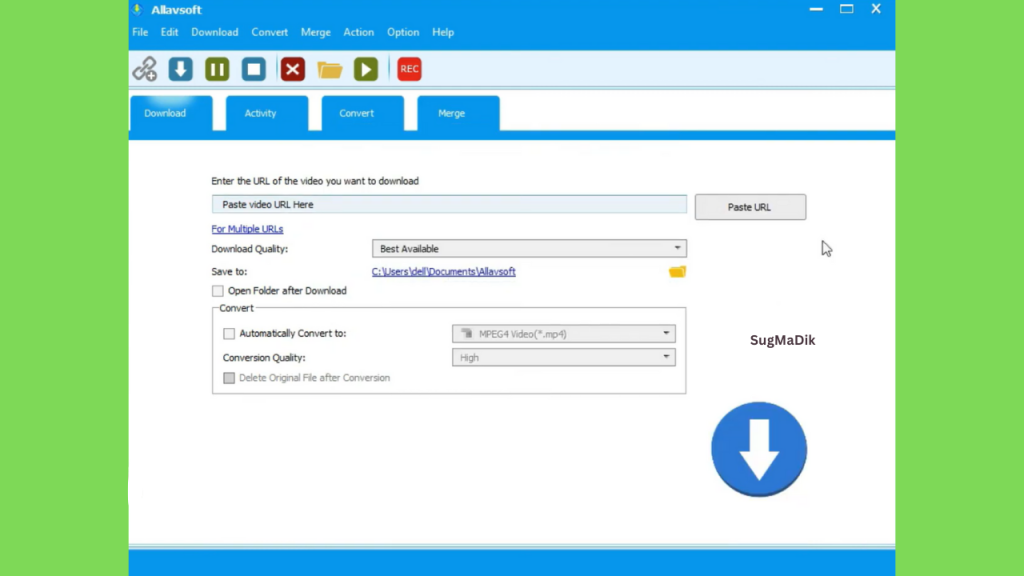Expand the Download Quality Best Available dropdown
Viewport: 1024px width, 576px height.
[x=529, y=248]
